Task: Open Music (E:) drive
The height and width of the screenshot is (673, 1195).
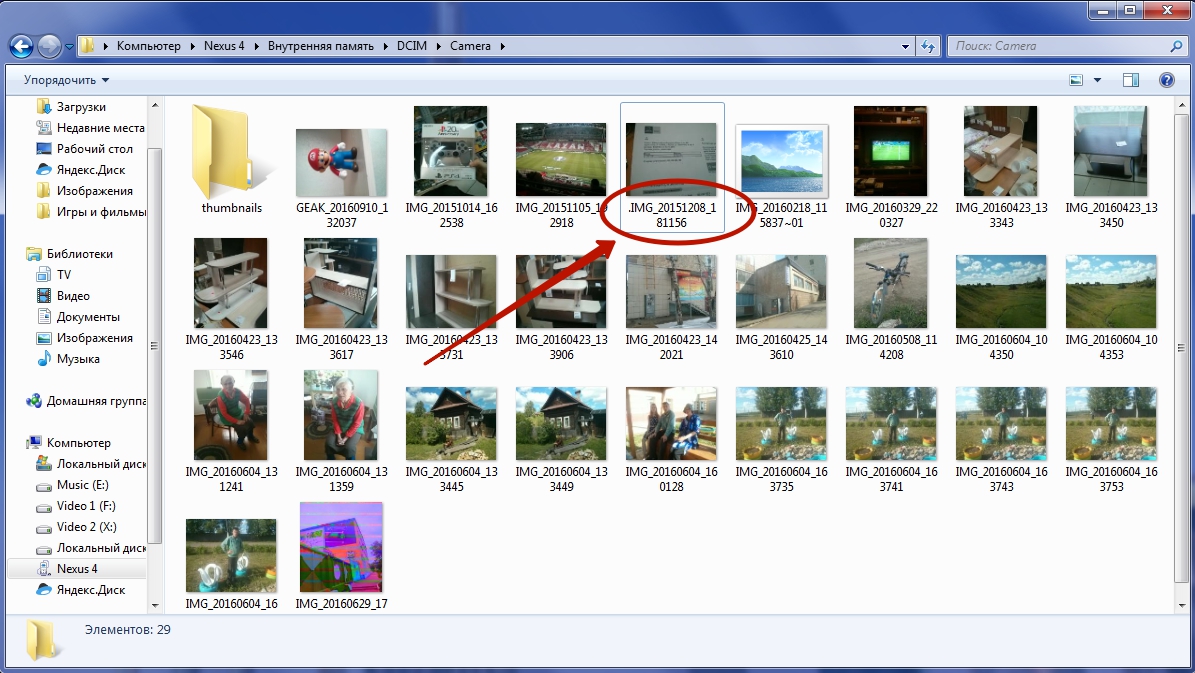Action: (x=82, y=485)
